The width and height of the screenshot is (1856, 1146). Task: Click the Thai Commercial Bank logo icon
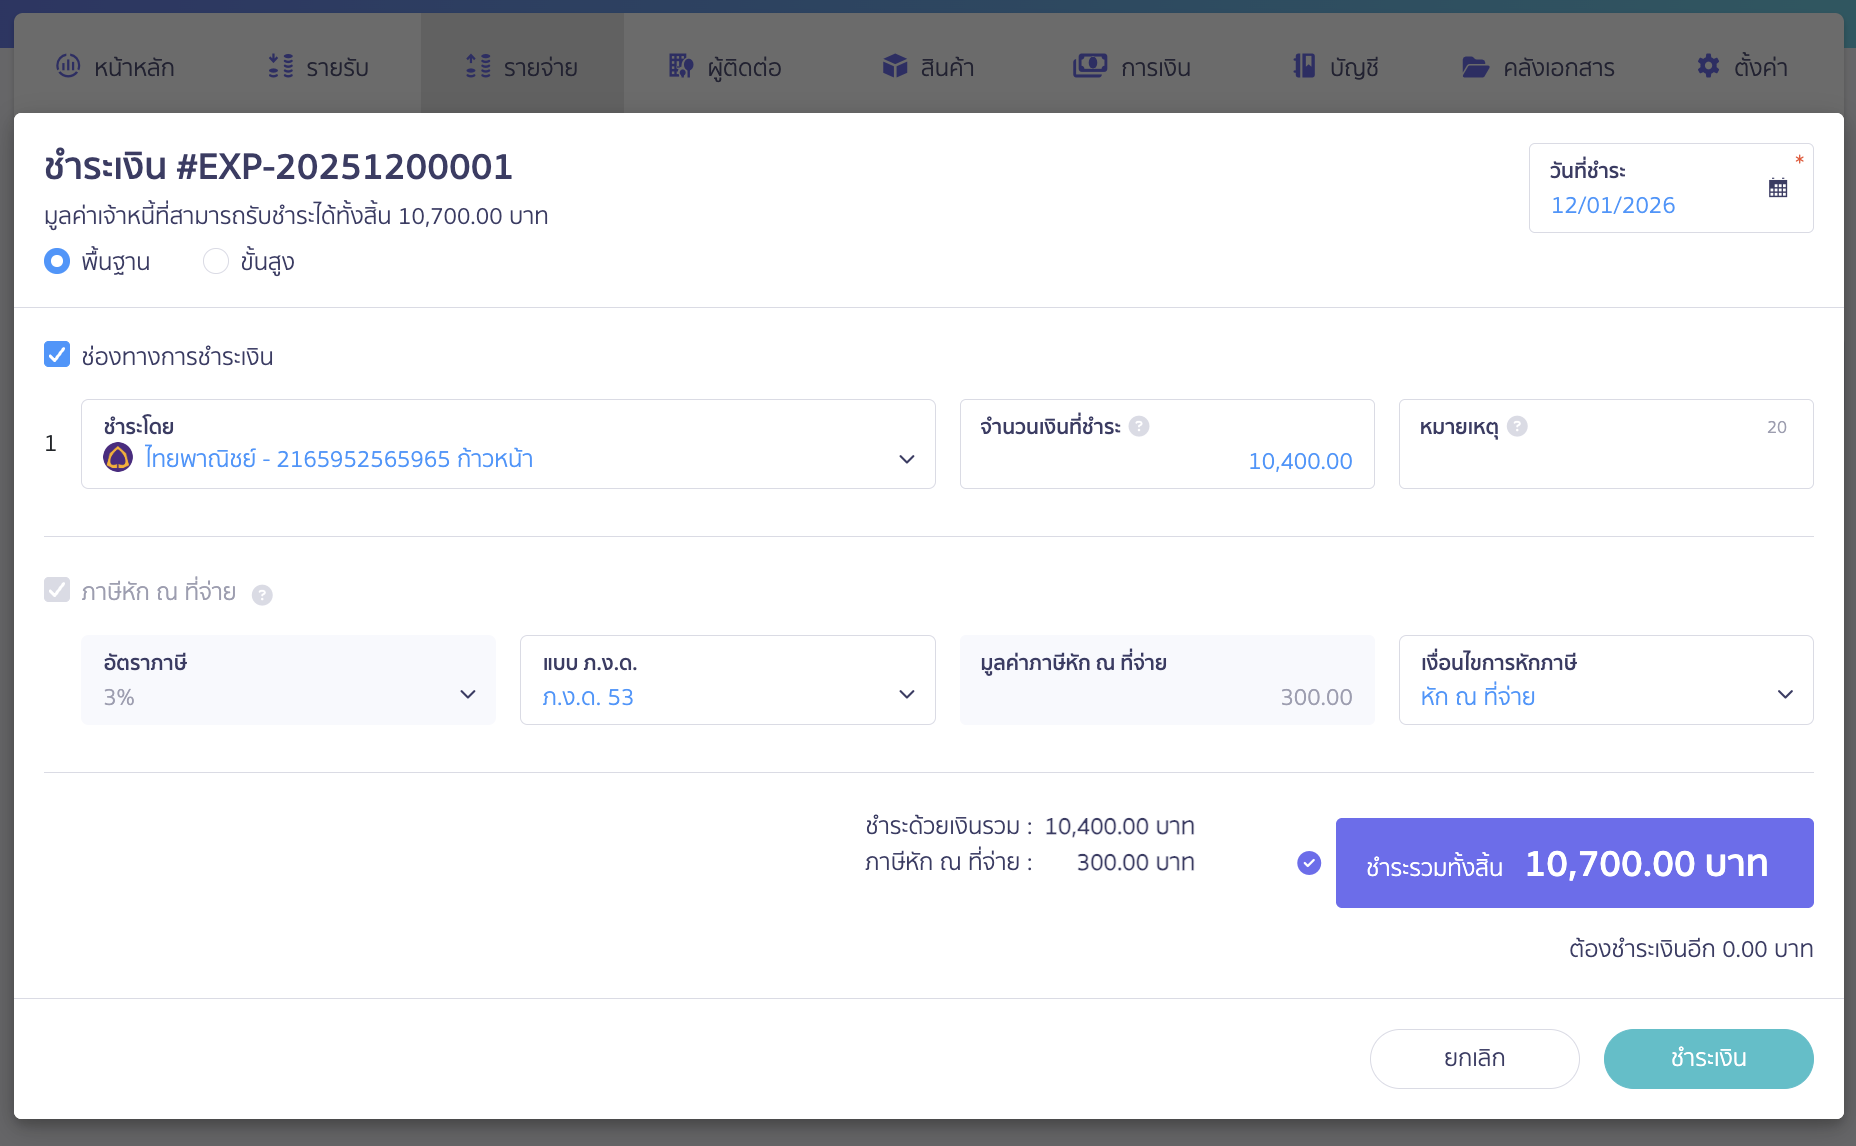click(x=118, y=458)
